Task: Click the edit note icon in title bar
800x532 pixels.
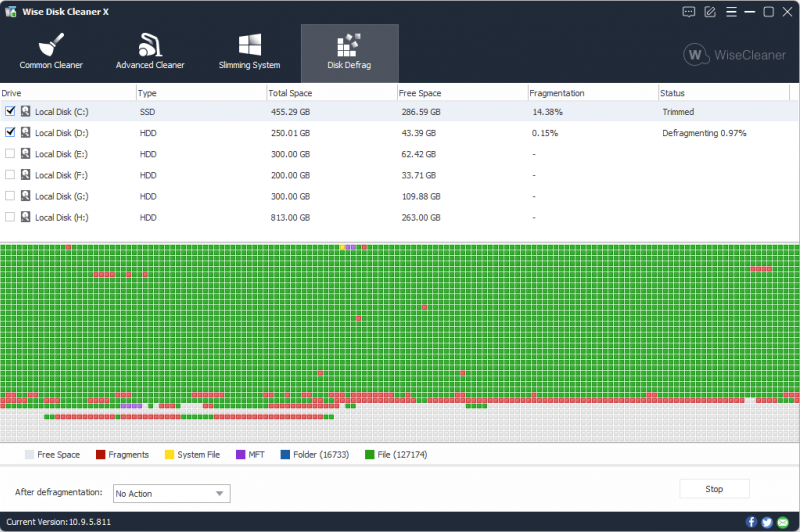Action: [x=710, y=12]
